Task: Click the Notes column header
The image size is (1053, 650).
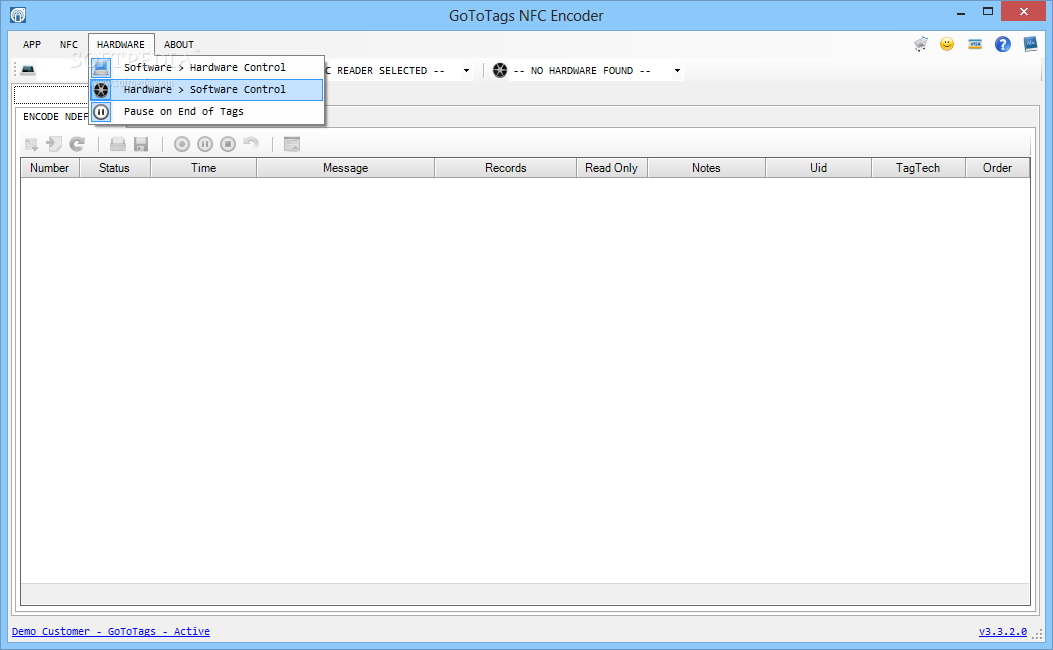Action: [x=706, y=168]
